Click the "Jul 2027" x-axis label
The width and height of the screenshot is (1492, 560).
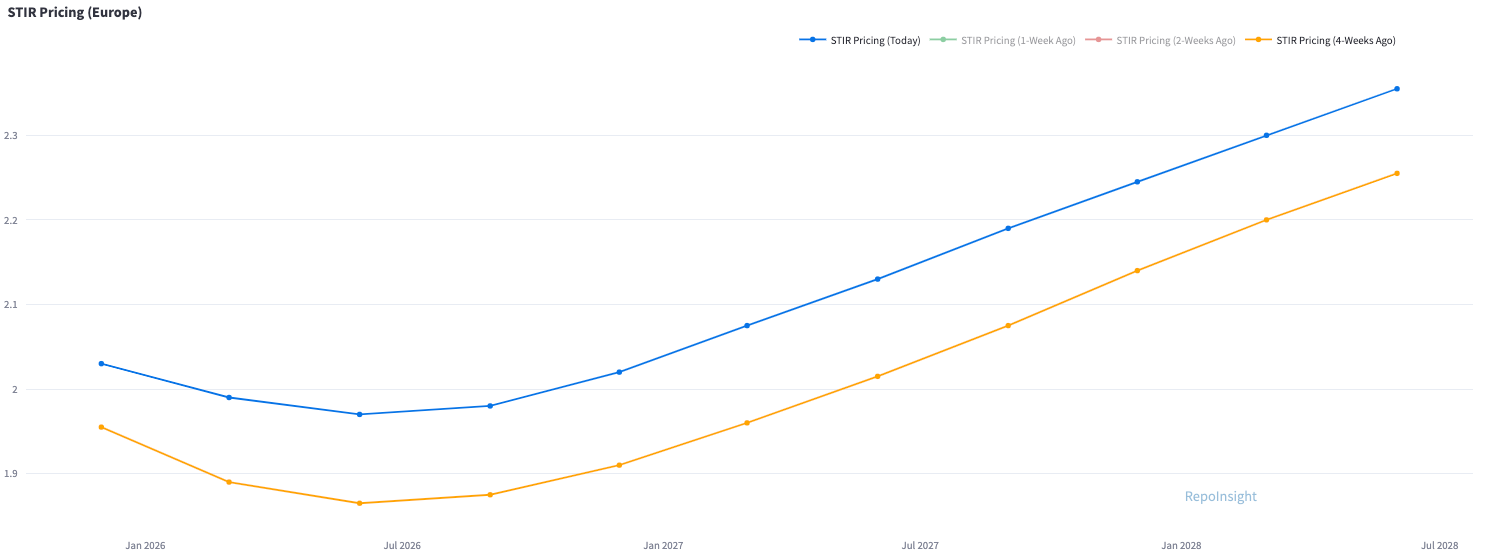920,546
